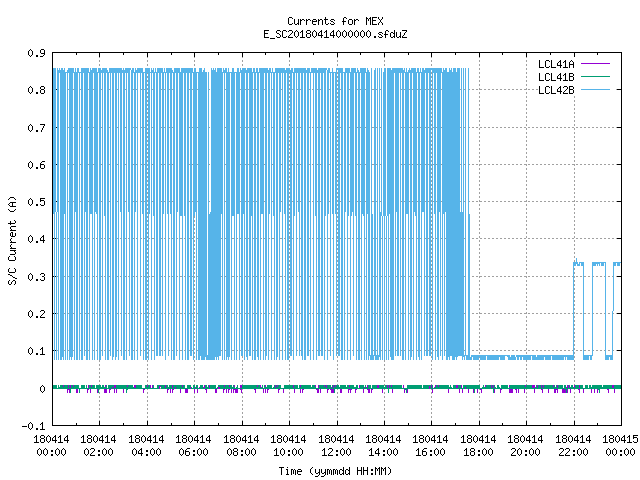Click the x-axis time label '04:00'
The width and height of the screenshot is (640, 480).
[146, 452]
